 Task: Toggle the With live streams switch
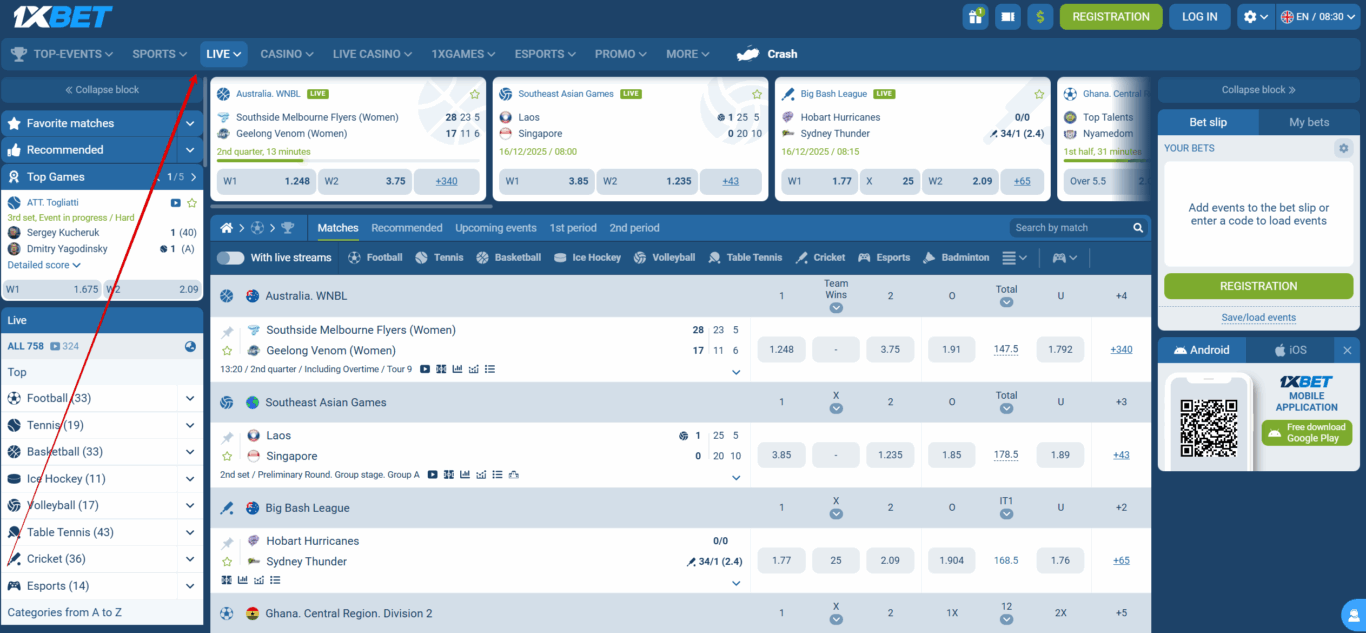tap(231, 258)
